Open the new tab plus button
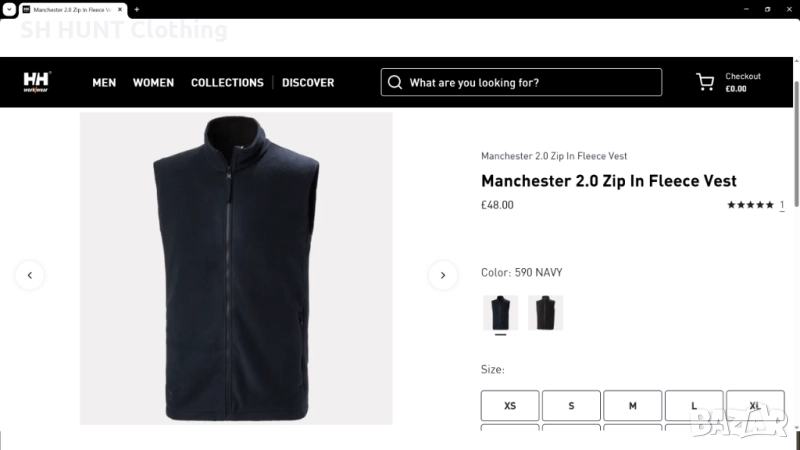This screenshot has width=800, height=450. (137, 9)
